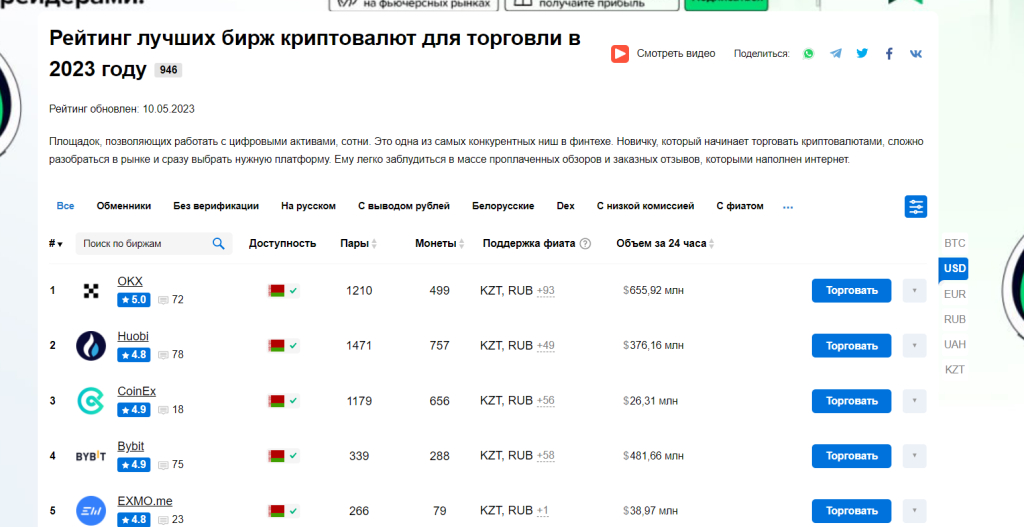Image resolution: width=1024 pixels, height=527 pixels.
Task: Share via Facebook icon
Action: click(889, 54)
